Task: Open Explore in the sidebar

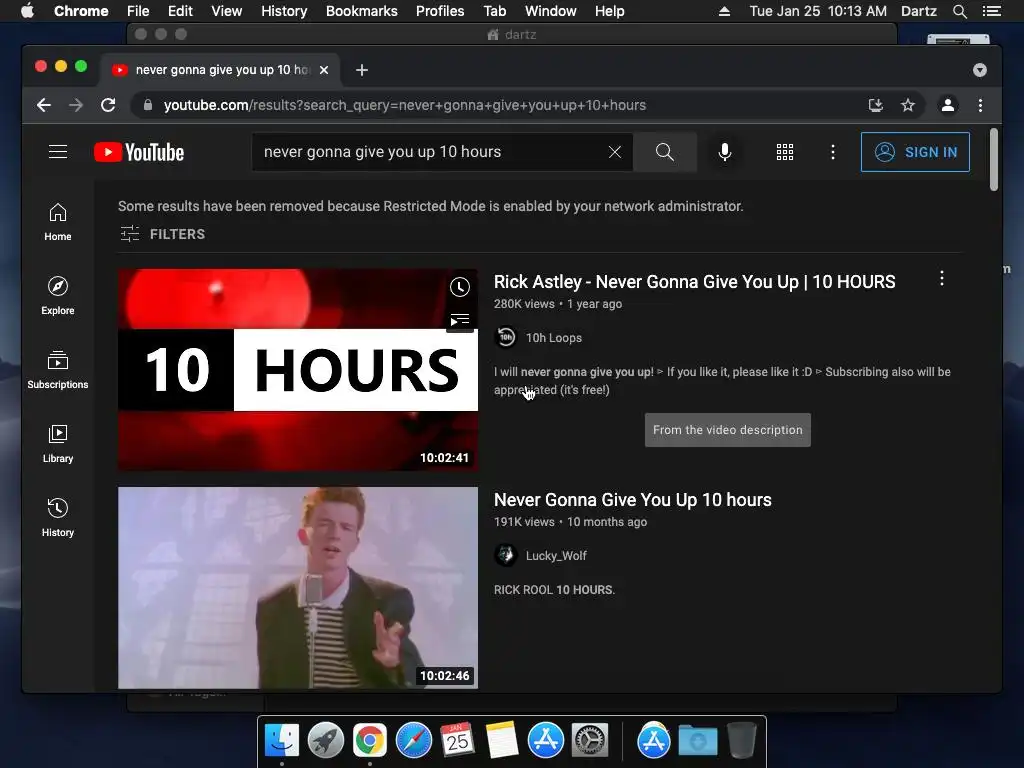Action: coord(58,296)
